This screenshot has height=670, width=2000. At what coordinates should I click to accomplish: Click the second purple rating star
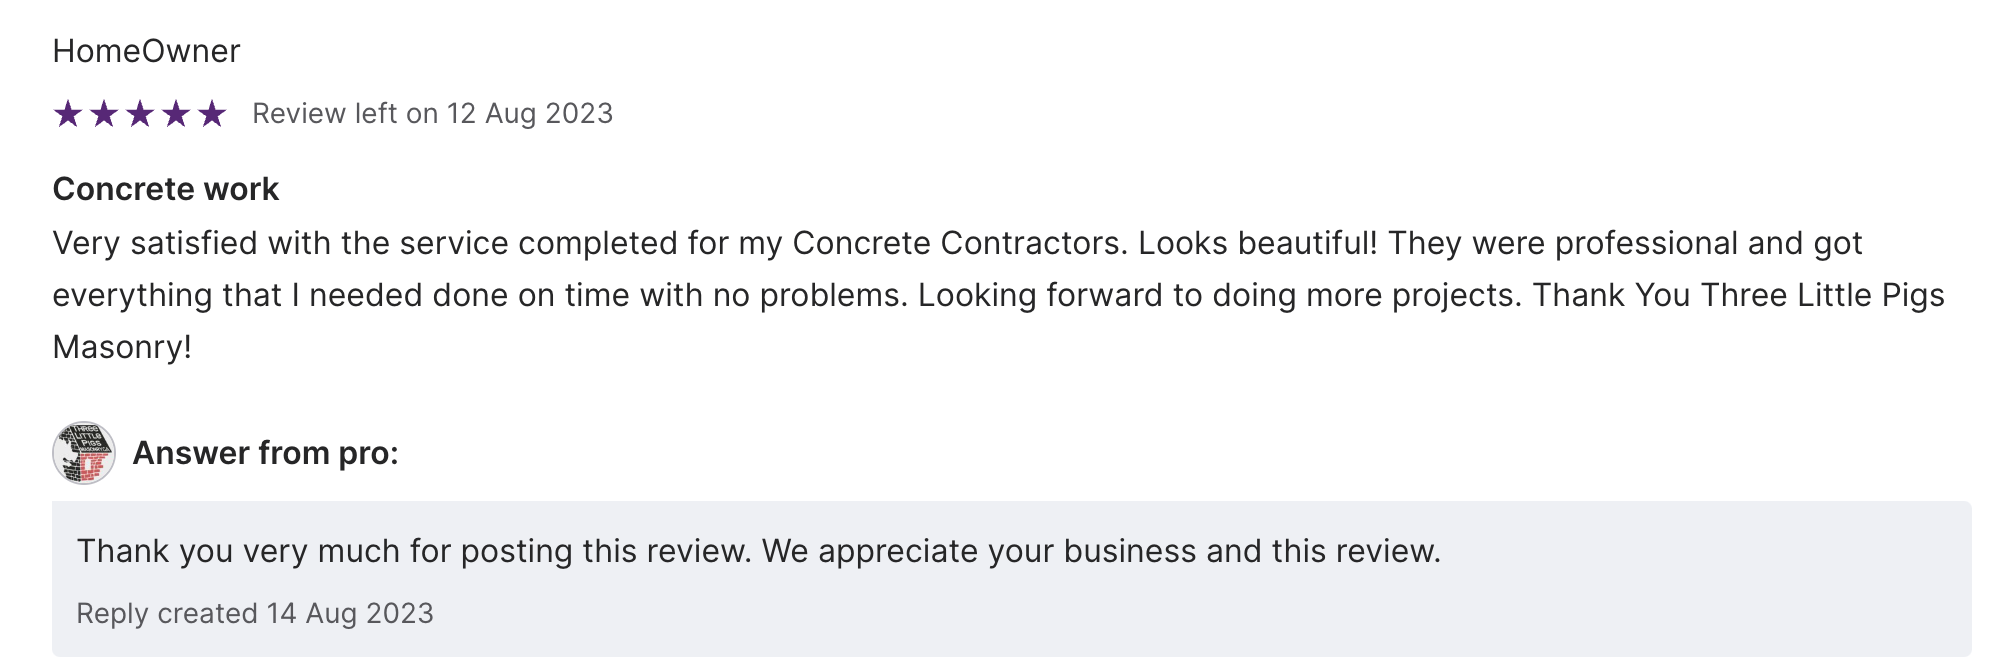(x=104, y=114)
